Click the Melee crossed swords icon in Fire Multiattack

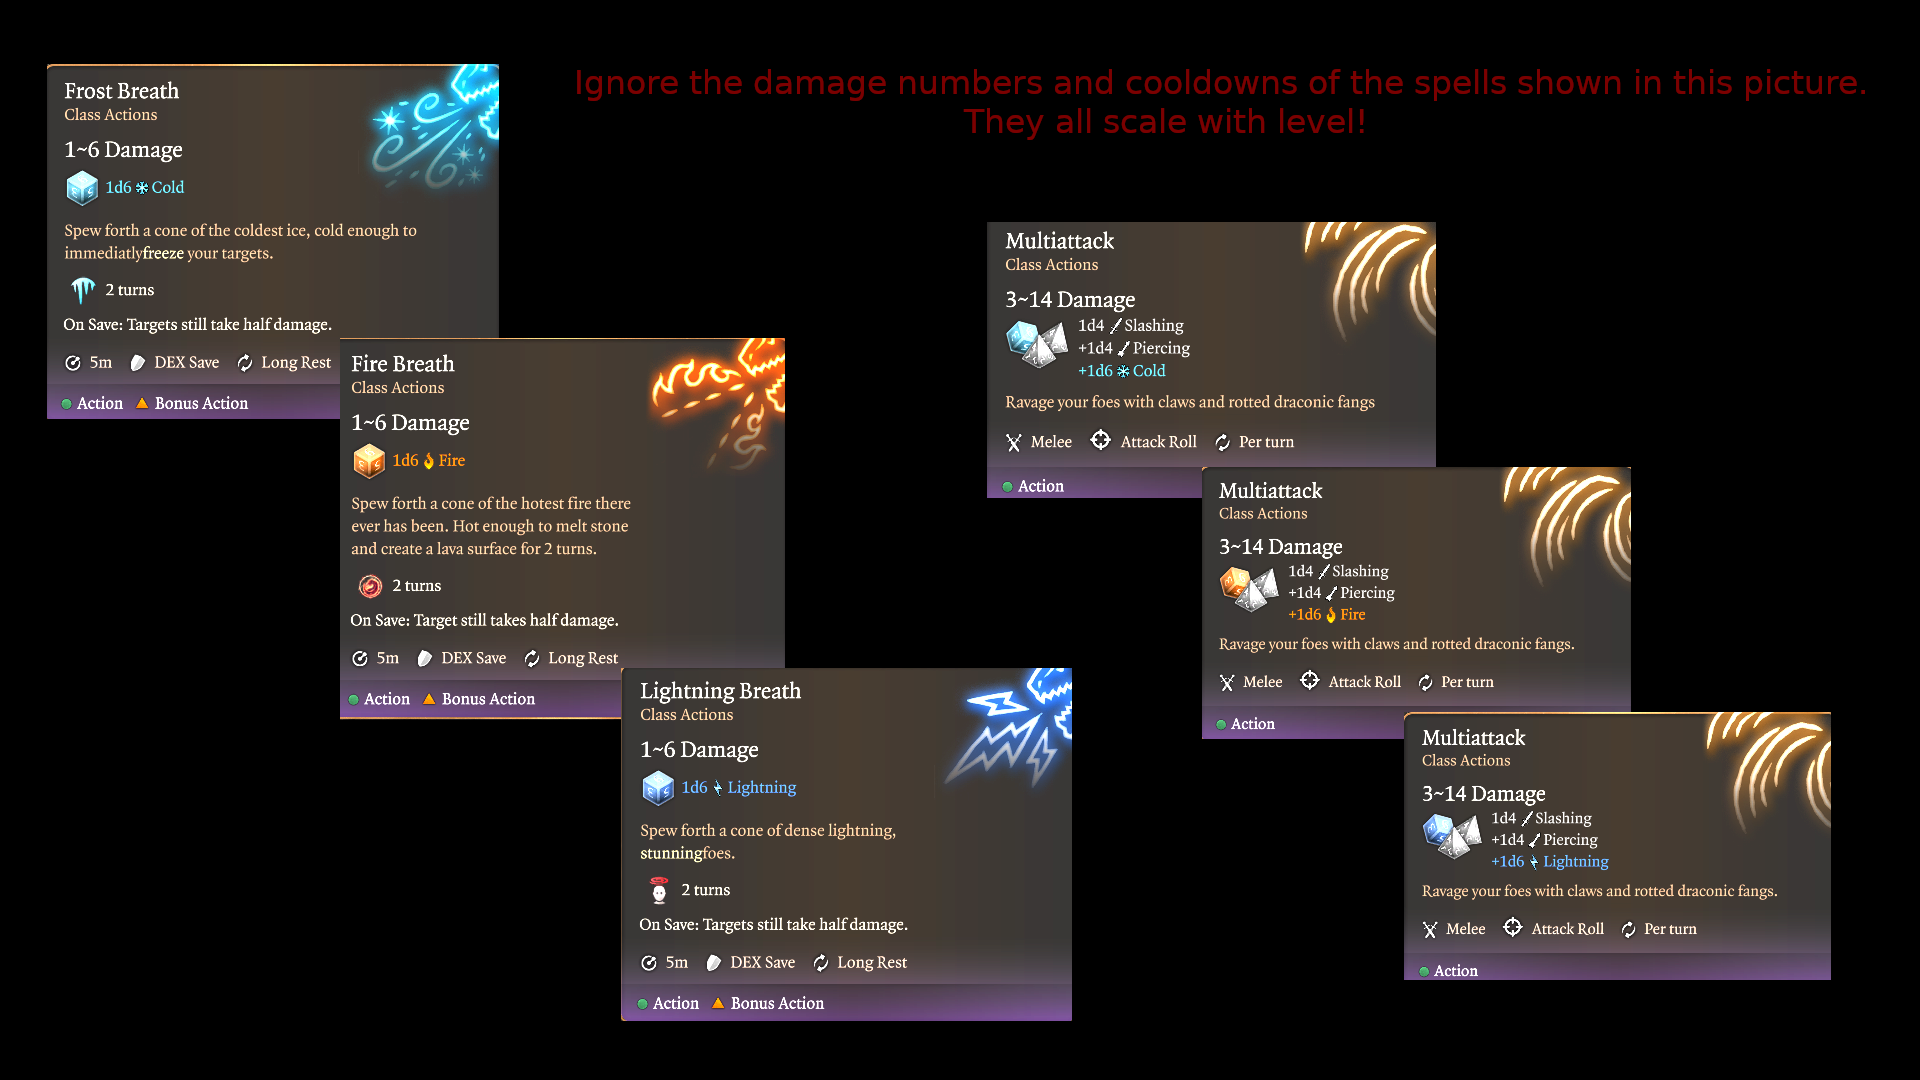click(x=1227, y=682)
